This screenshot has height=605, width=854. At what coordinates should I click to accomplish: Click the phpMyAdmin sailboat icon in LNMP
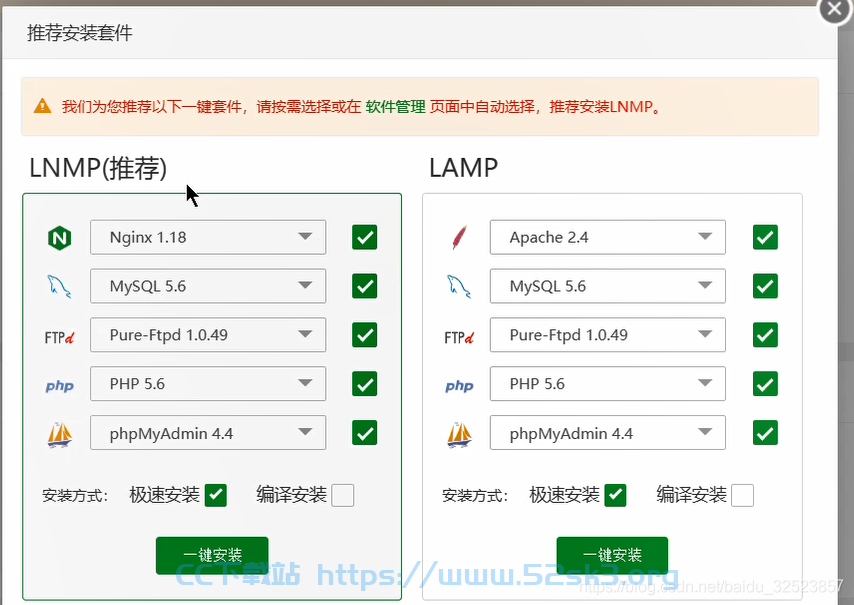pos(59,435)
